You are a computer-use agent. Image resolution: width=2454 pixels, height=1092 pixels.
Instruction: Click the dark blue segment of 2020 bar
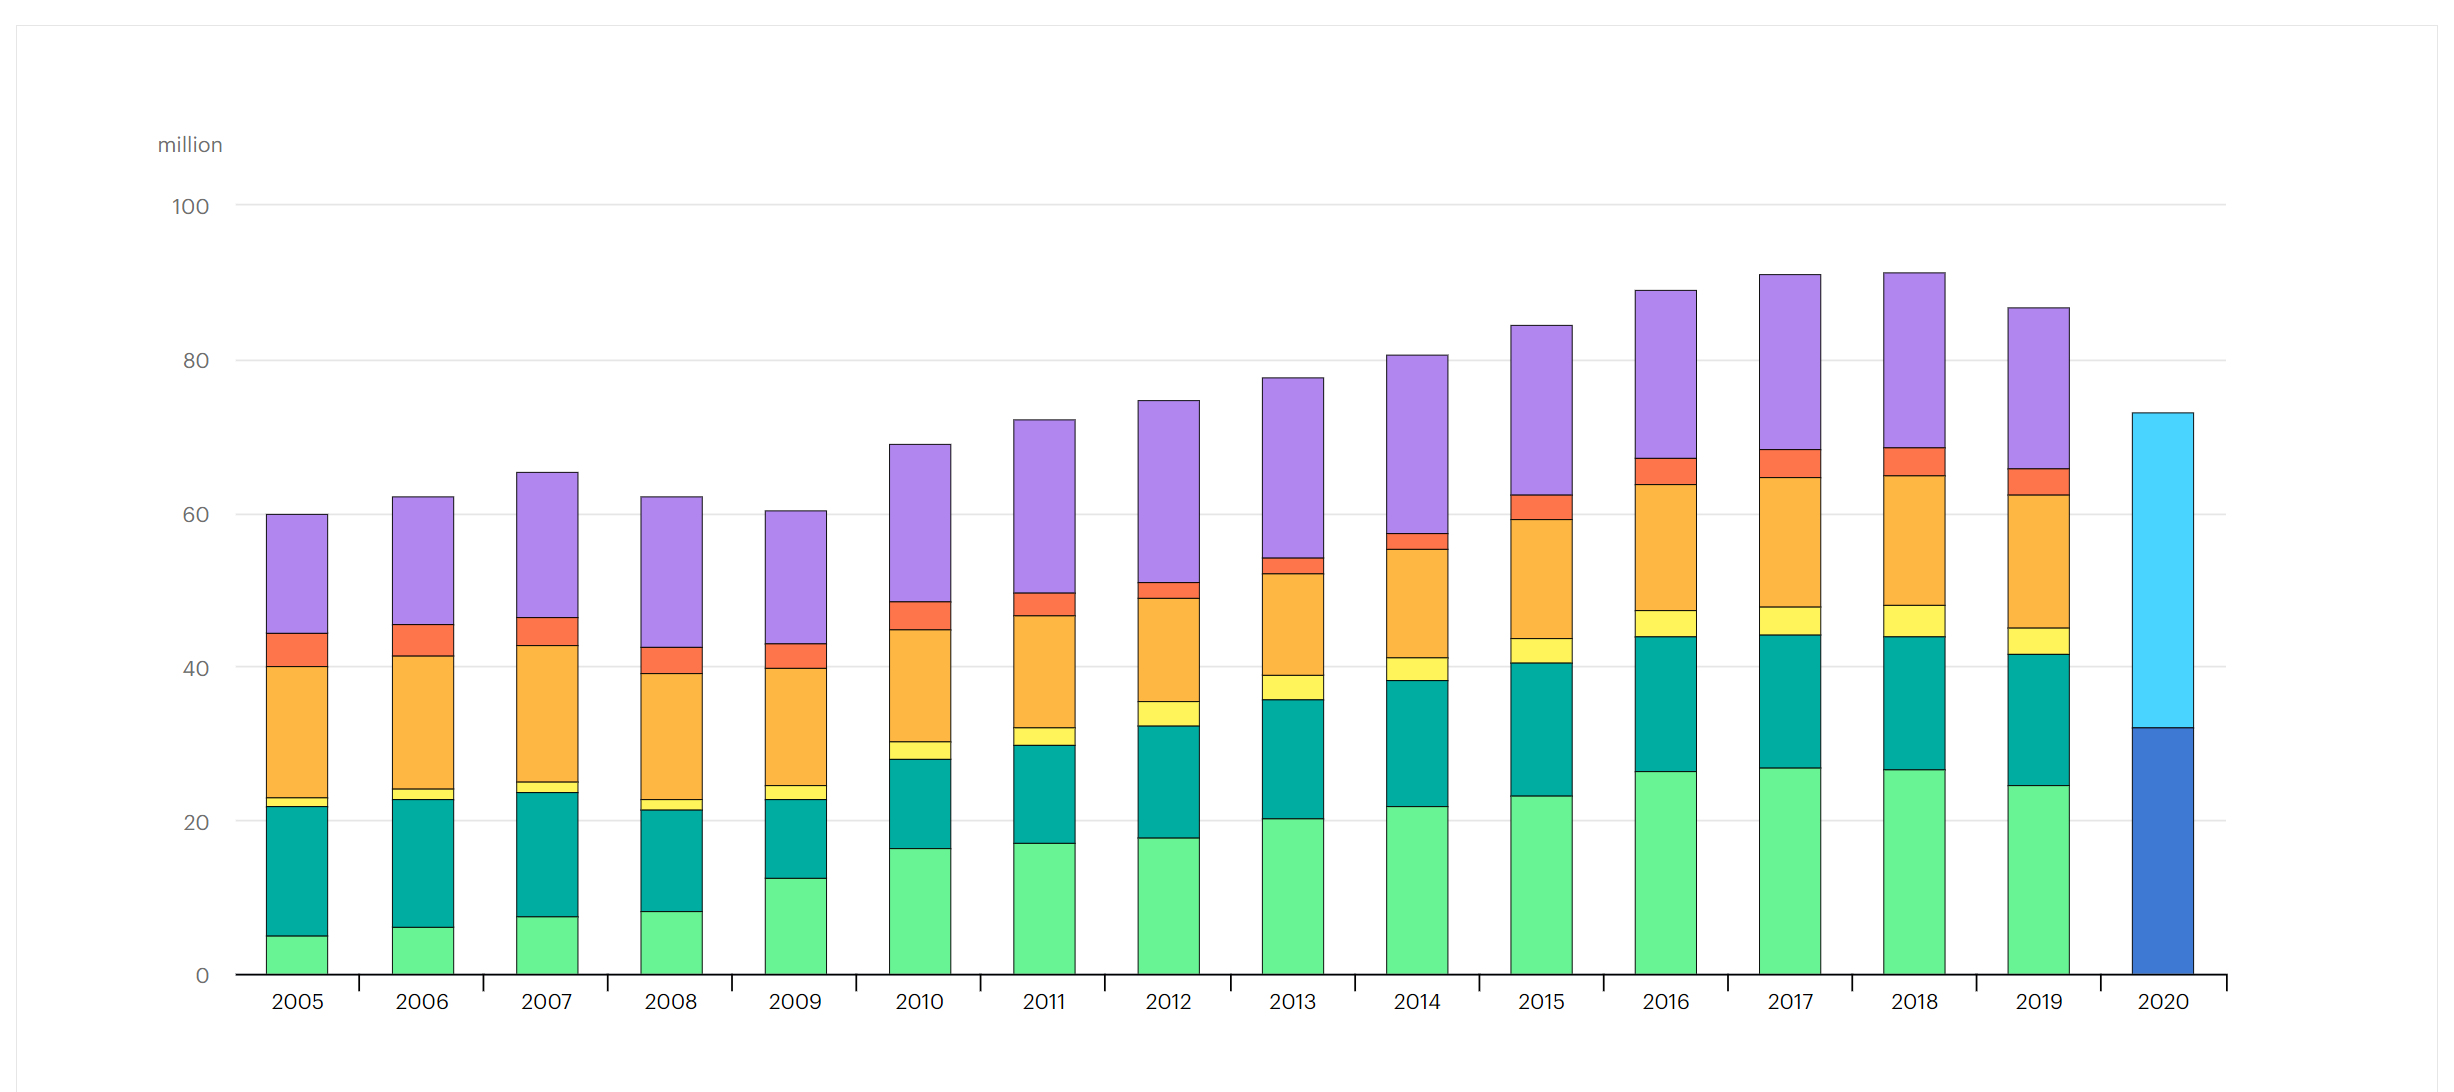click(2162, 850)
